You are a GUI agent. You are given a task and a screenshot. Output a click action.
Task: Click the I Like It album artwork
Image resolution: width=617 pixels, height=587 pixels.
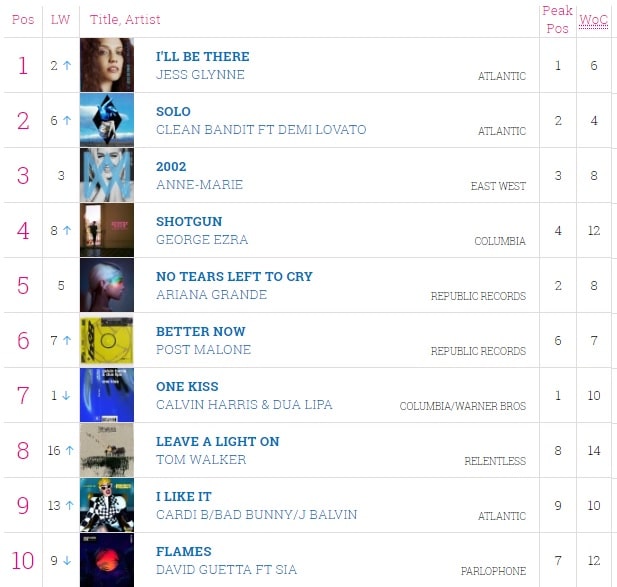click(x=106, y=505)
